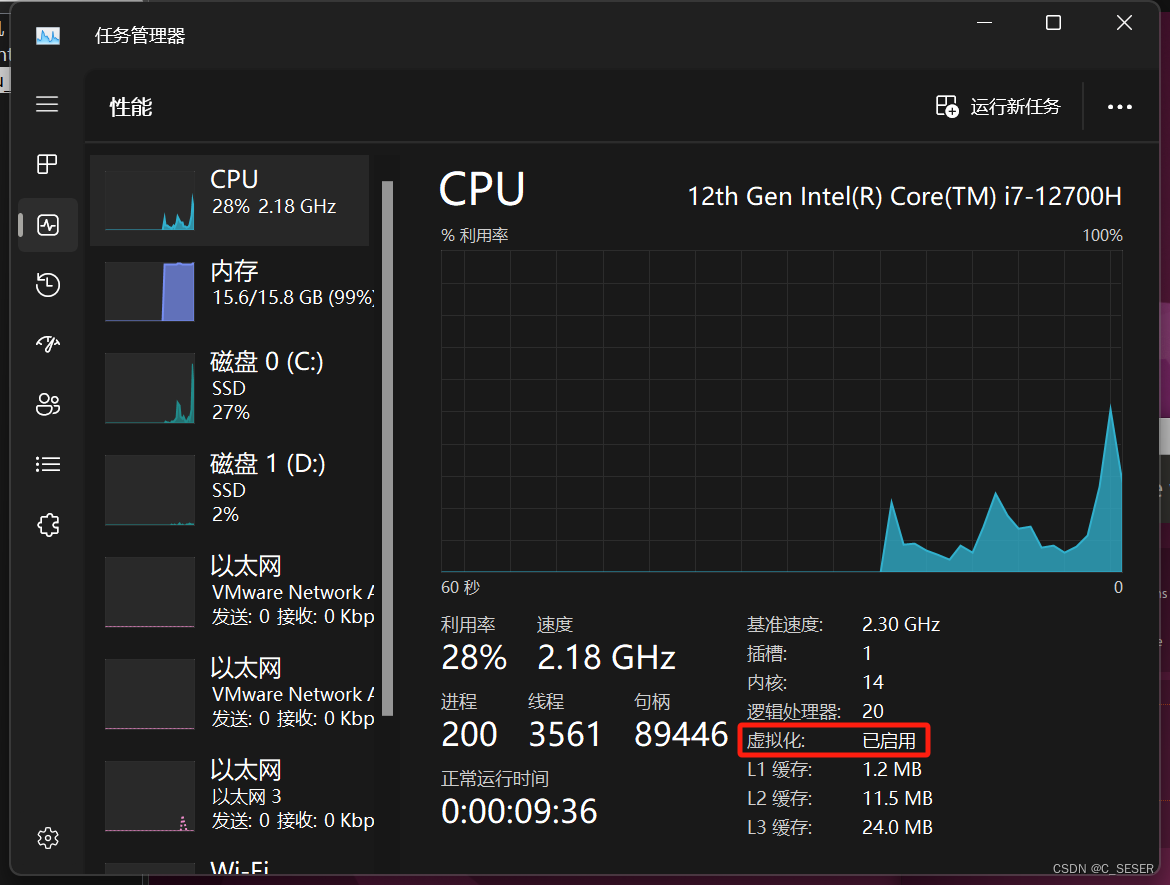Open the Services puzzle-piece icon
Image resolution: width=1170 pixels, height=885 pixels.
click(x=48, y=525)
